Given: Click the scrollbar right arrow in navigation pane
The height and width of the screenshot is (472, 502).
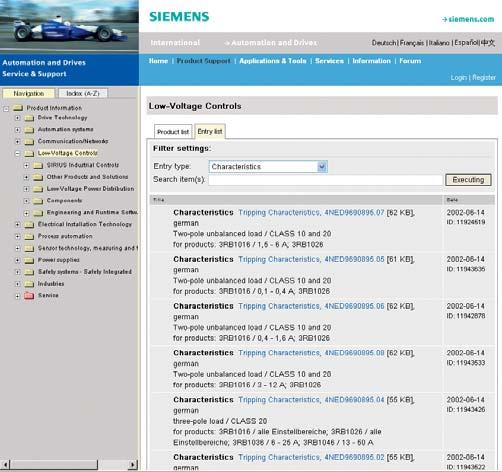Looking at the screenshot, I should (133, 464).
